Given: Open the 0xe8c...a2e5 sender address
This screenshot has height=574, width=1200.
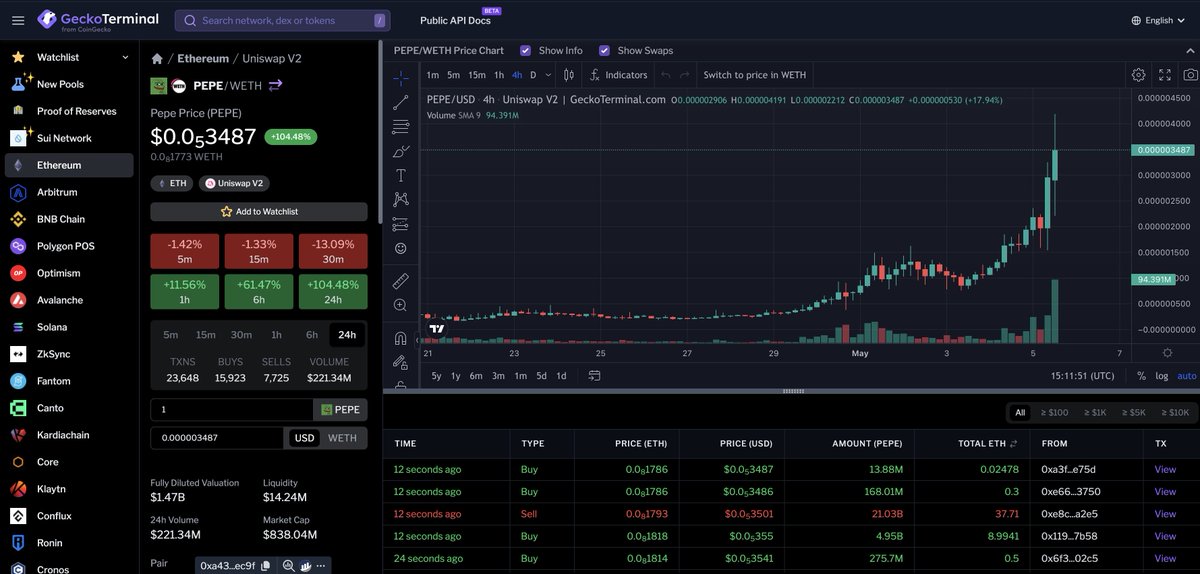Looking at the screenshot, I should point(1068,513).
